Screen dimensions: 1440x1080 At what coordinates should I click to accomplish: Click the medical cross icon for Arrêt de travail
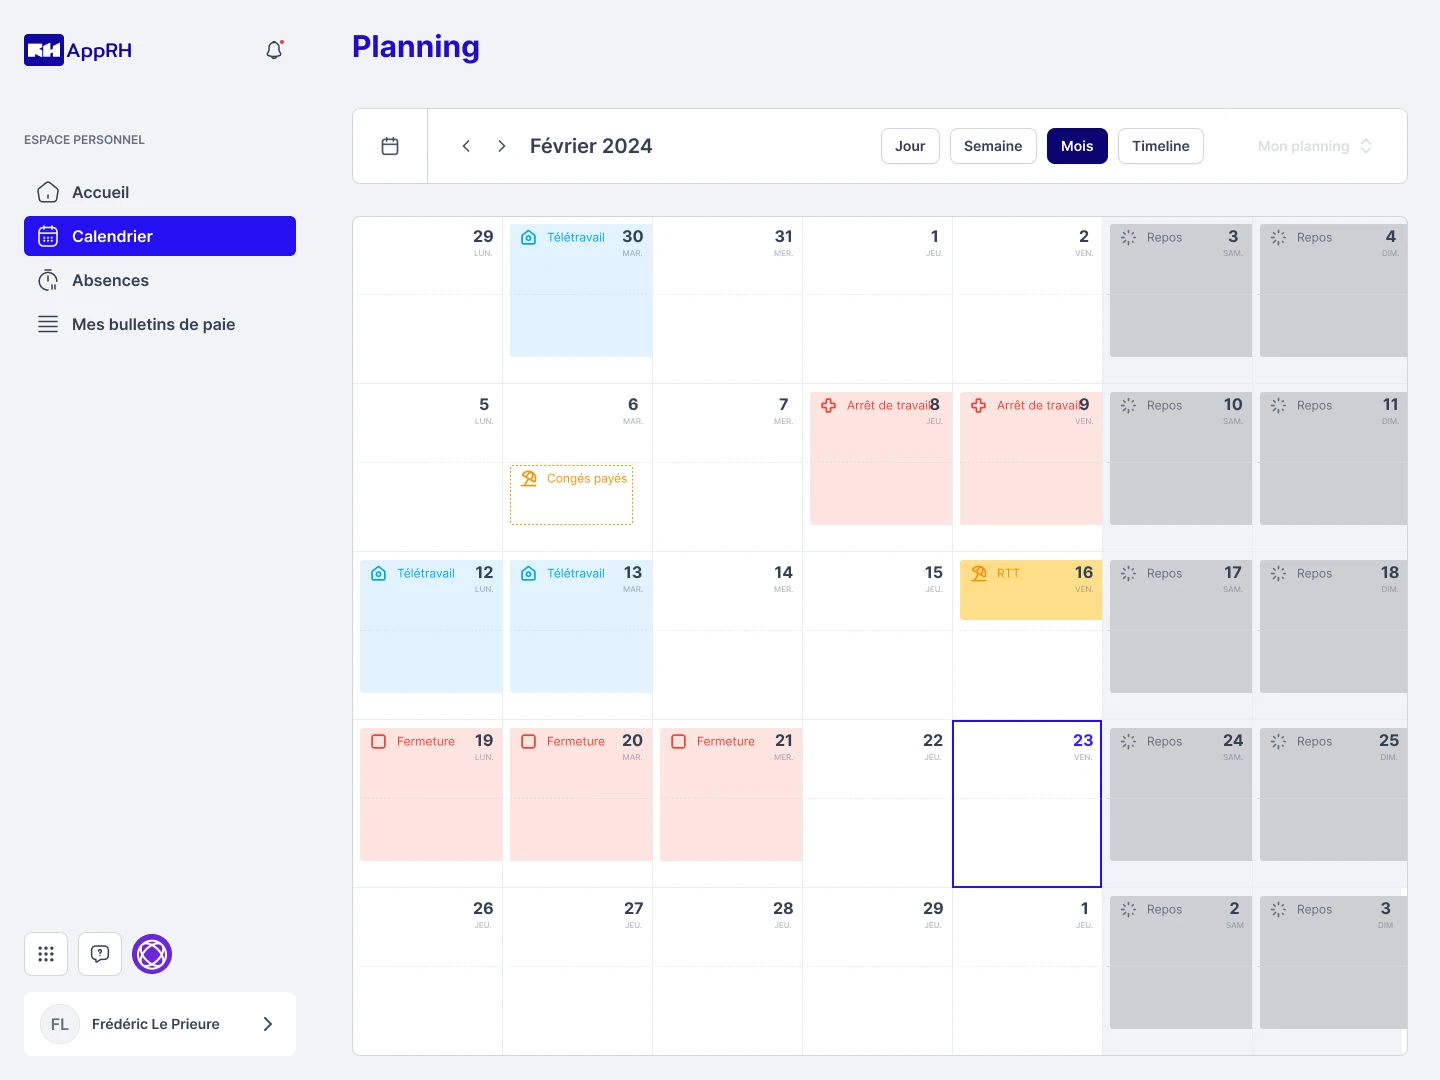pos(828,405)
